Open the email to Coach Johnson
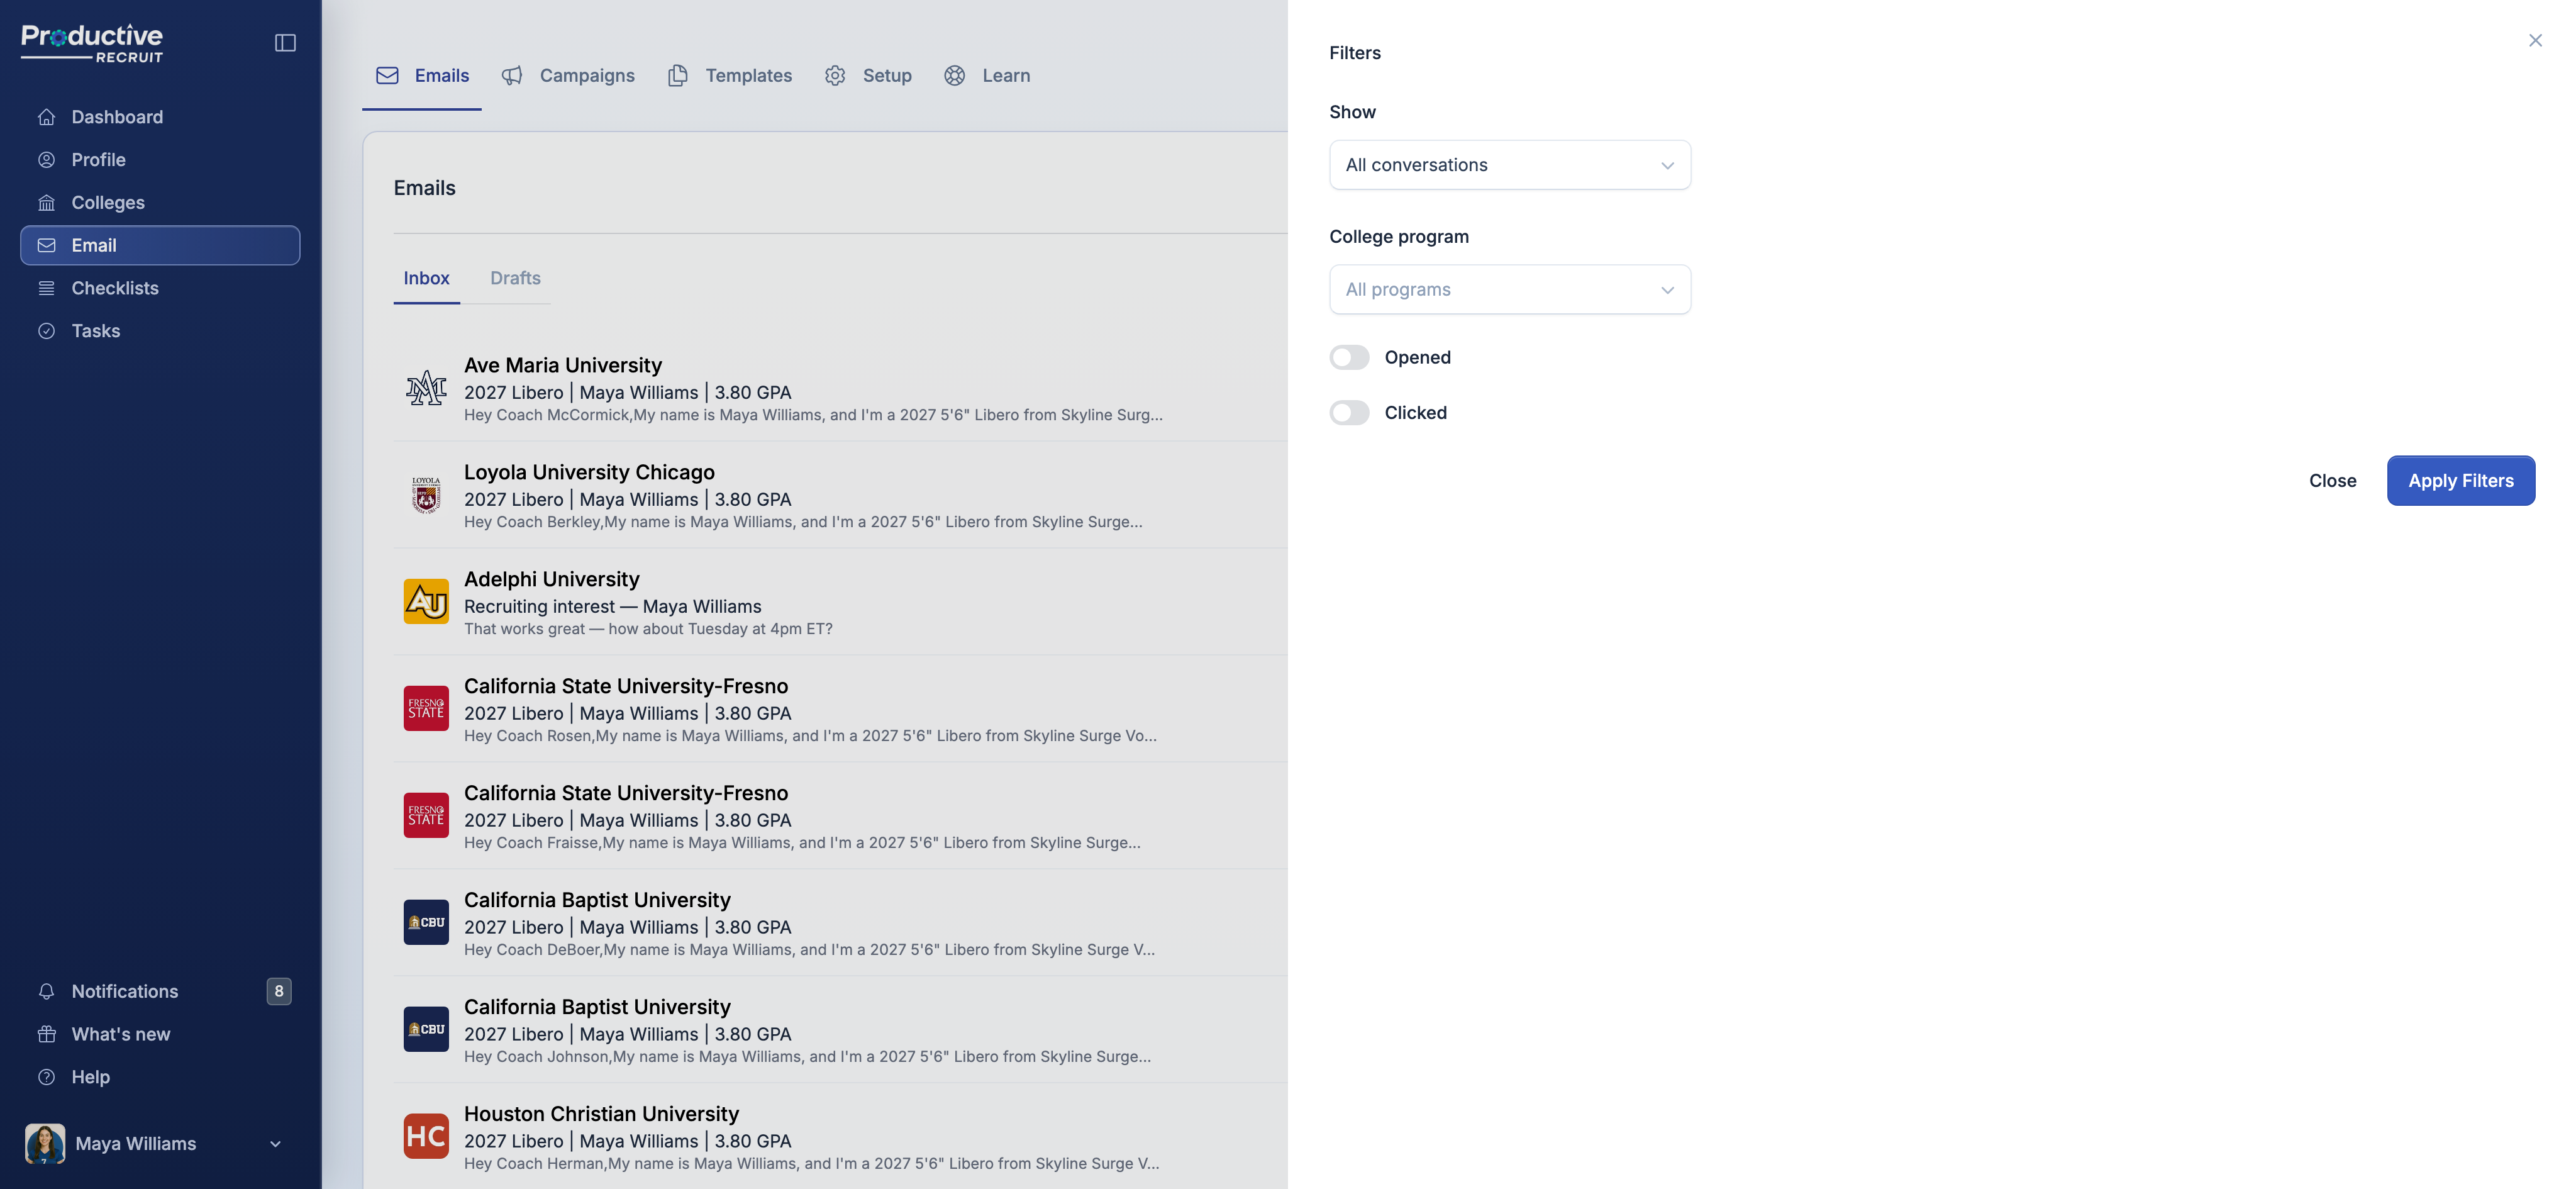2576x1189 pixels. click(840, 1030)
